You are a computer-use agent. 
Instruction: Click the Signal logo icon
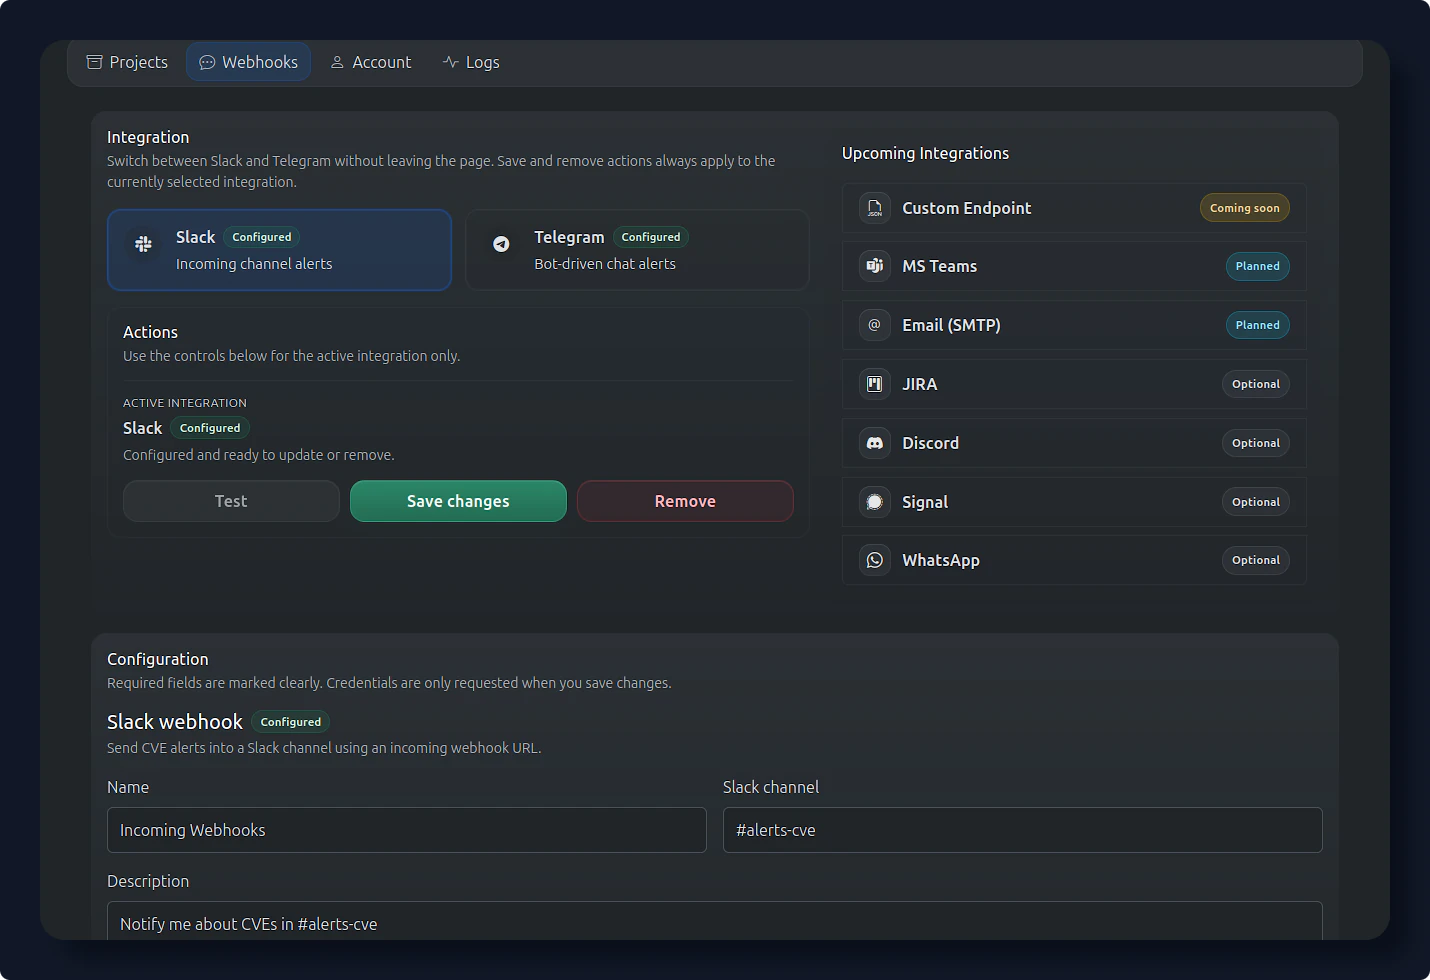[x=875, y=502]
